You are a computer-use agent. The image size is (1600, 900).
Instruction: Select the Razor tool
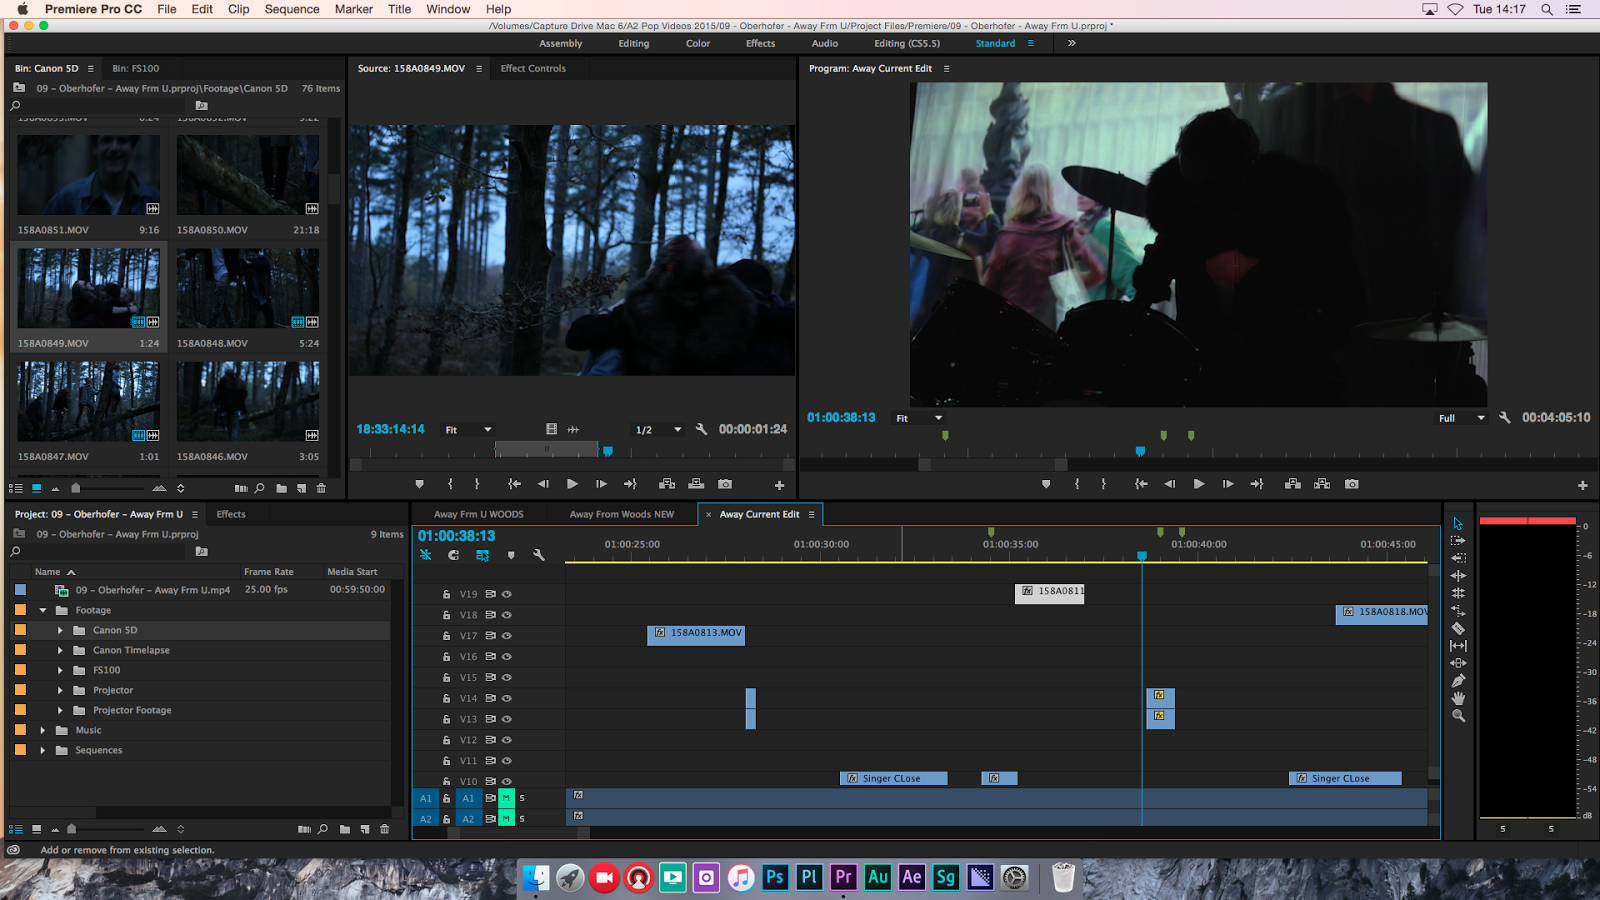(1458, 628)
